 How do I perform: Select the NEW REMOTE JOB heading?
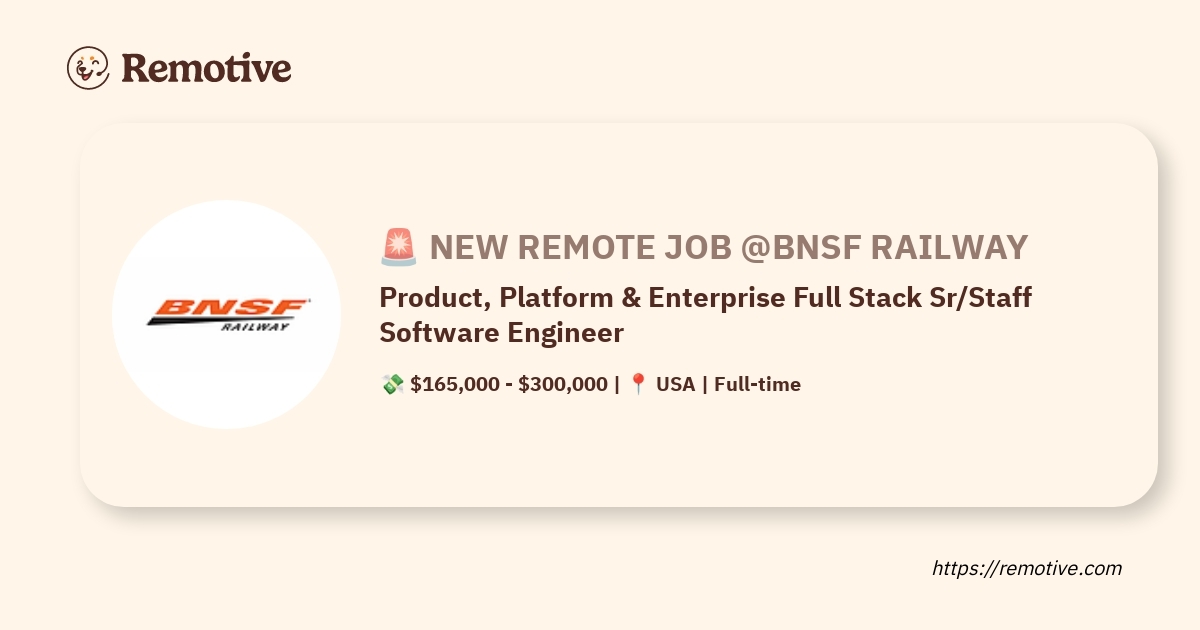[x=581, y=247]
